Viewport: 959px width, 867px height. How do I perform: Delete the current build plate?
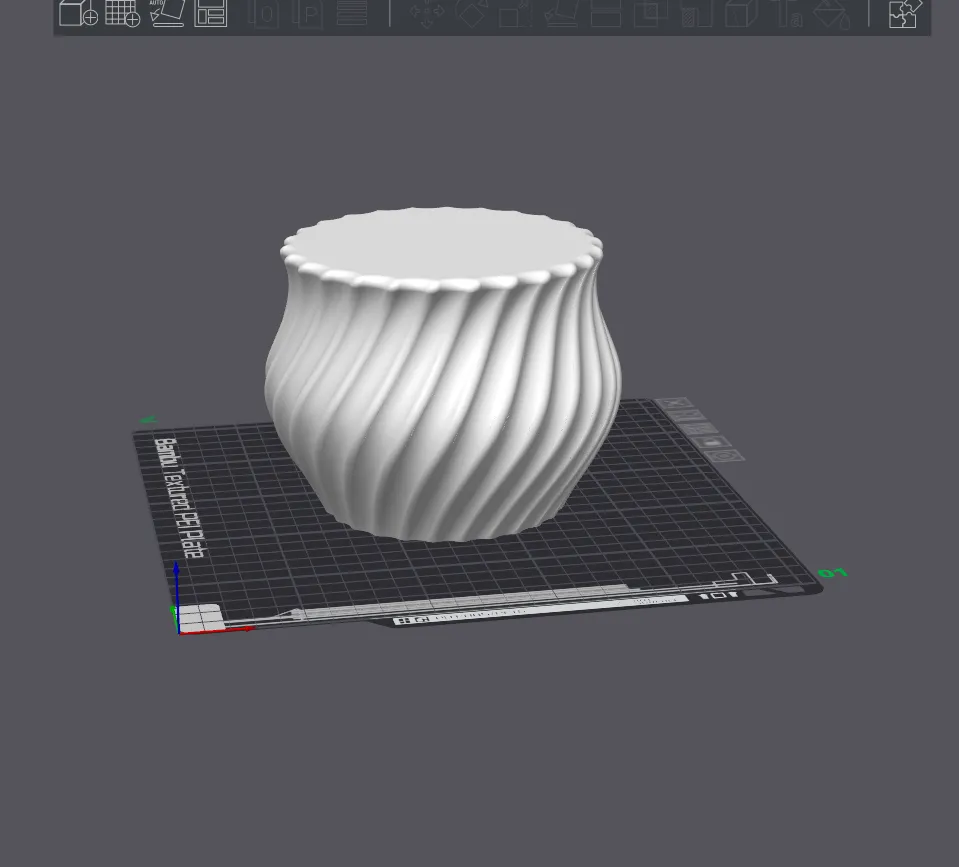(673, 403)
